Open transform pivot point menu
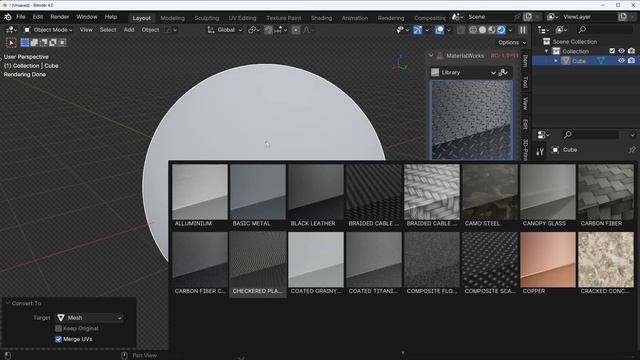This screenshot has width=640, height=360. [x=254, y=30]
